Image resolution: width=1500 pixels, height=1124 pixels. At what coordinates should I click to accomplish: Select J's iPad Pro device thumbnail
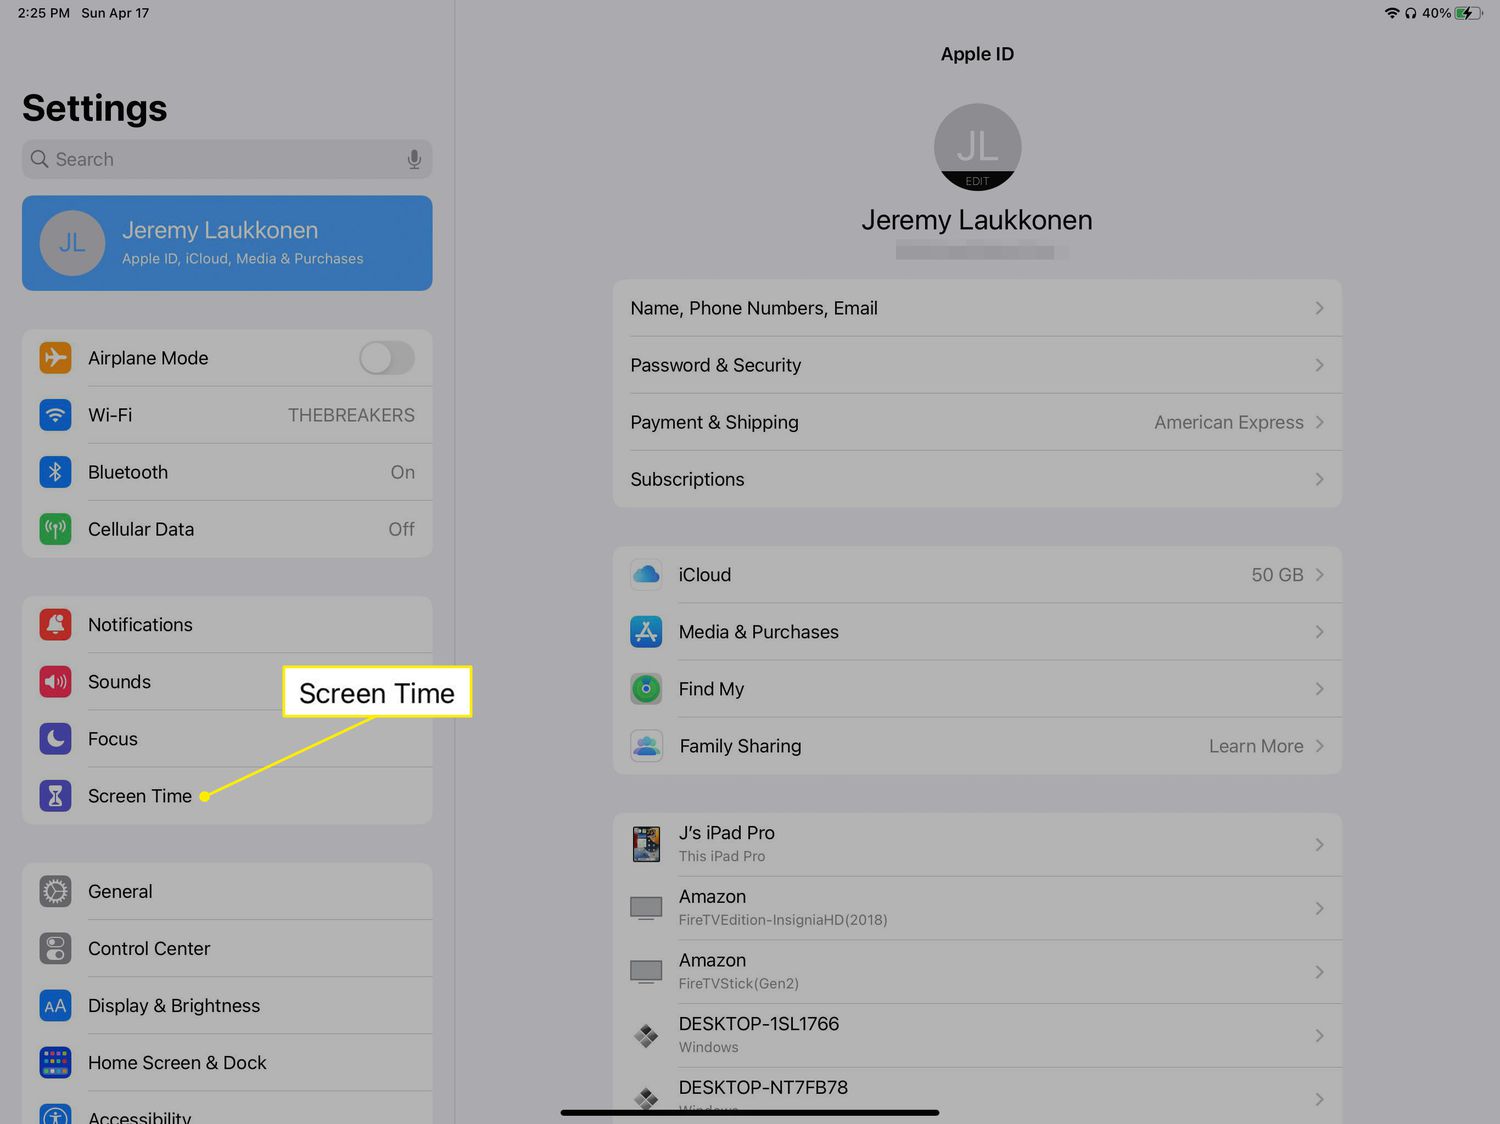(646, 844)
